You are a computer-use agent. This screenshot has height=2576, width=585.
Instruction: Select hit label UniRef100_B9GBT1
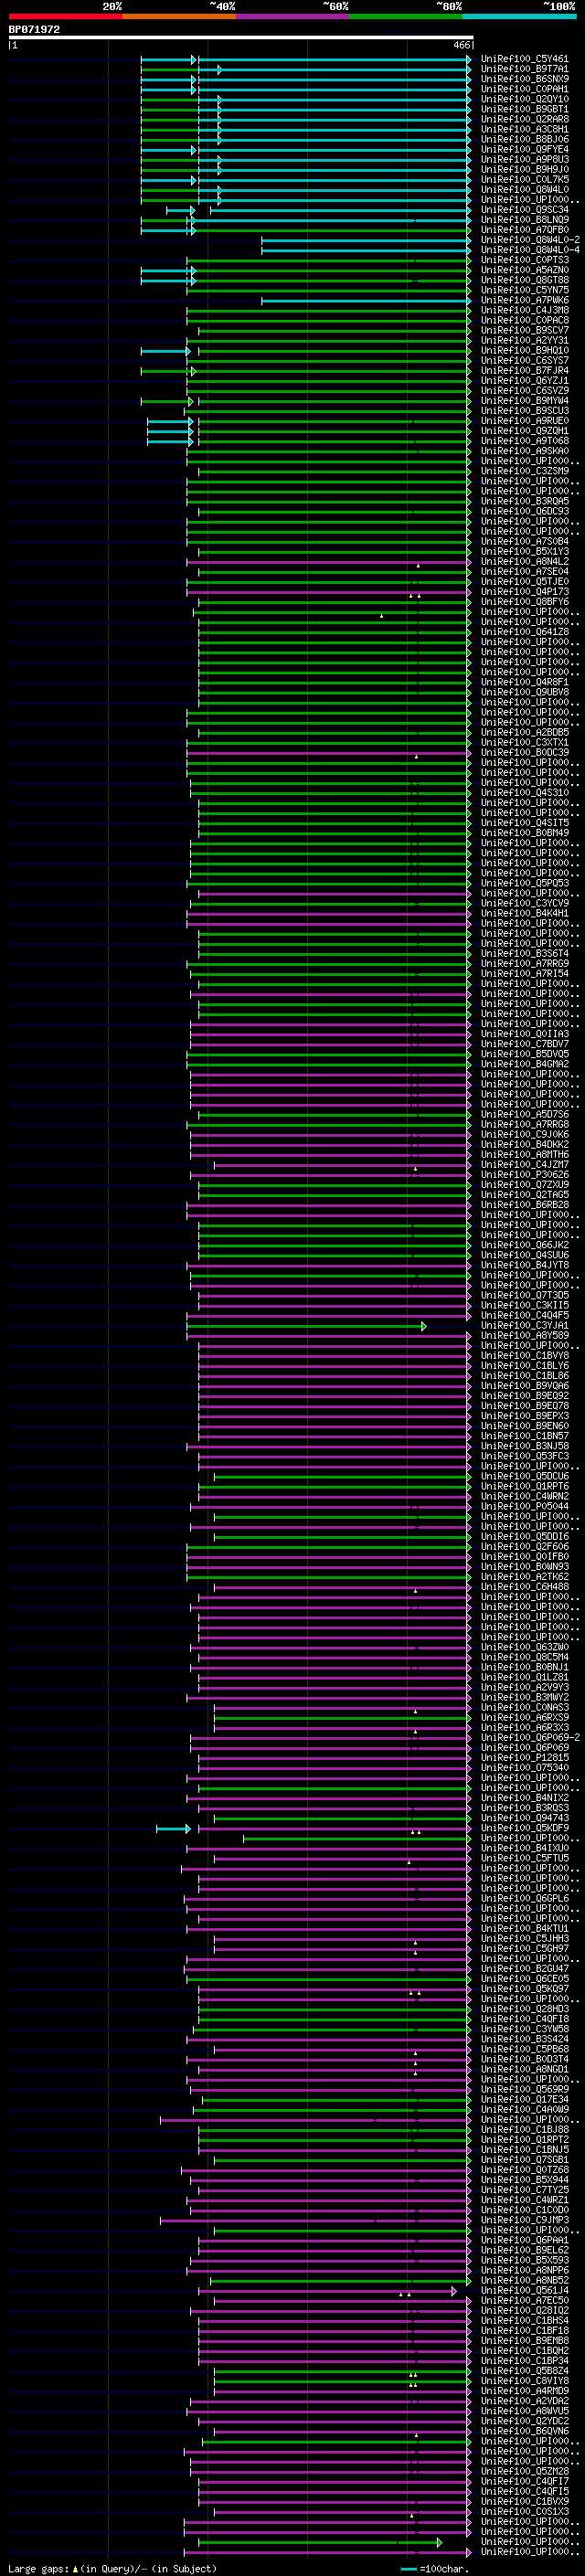pos(525,109)
